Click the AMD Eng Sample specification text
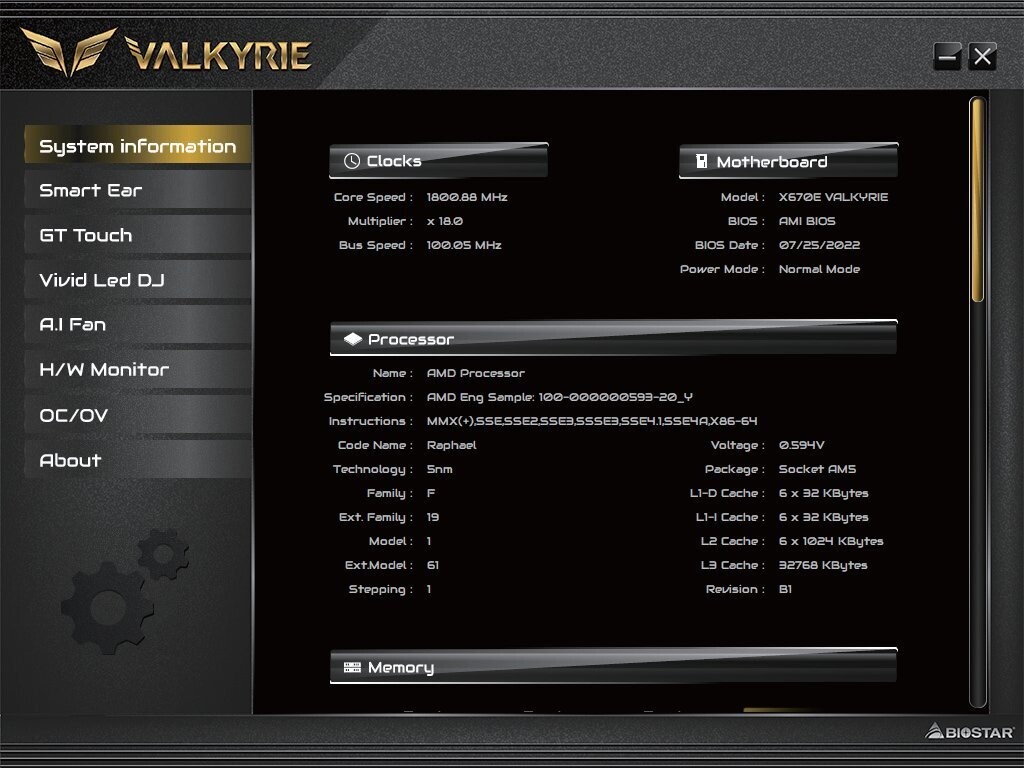This screenshot has width=1026, height=770. 559,397
